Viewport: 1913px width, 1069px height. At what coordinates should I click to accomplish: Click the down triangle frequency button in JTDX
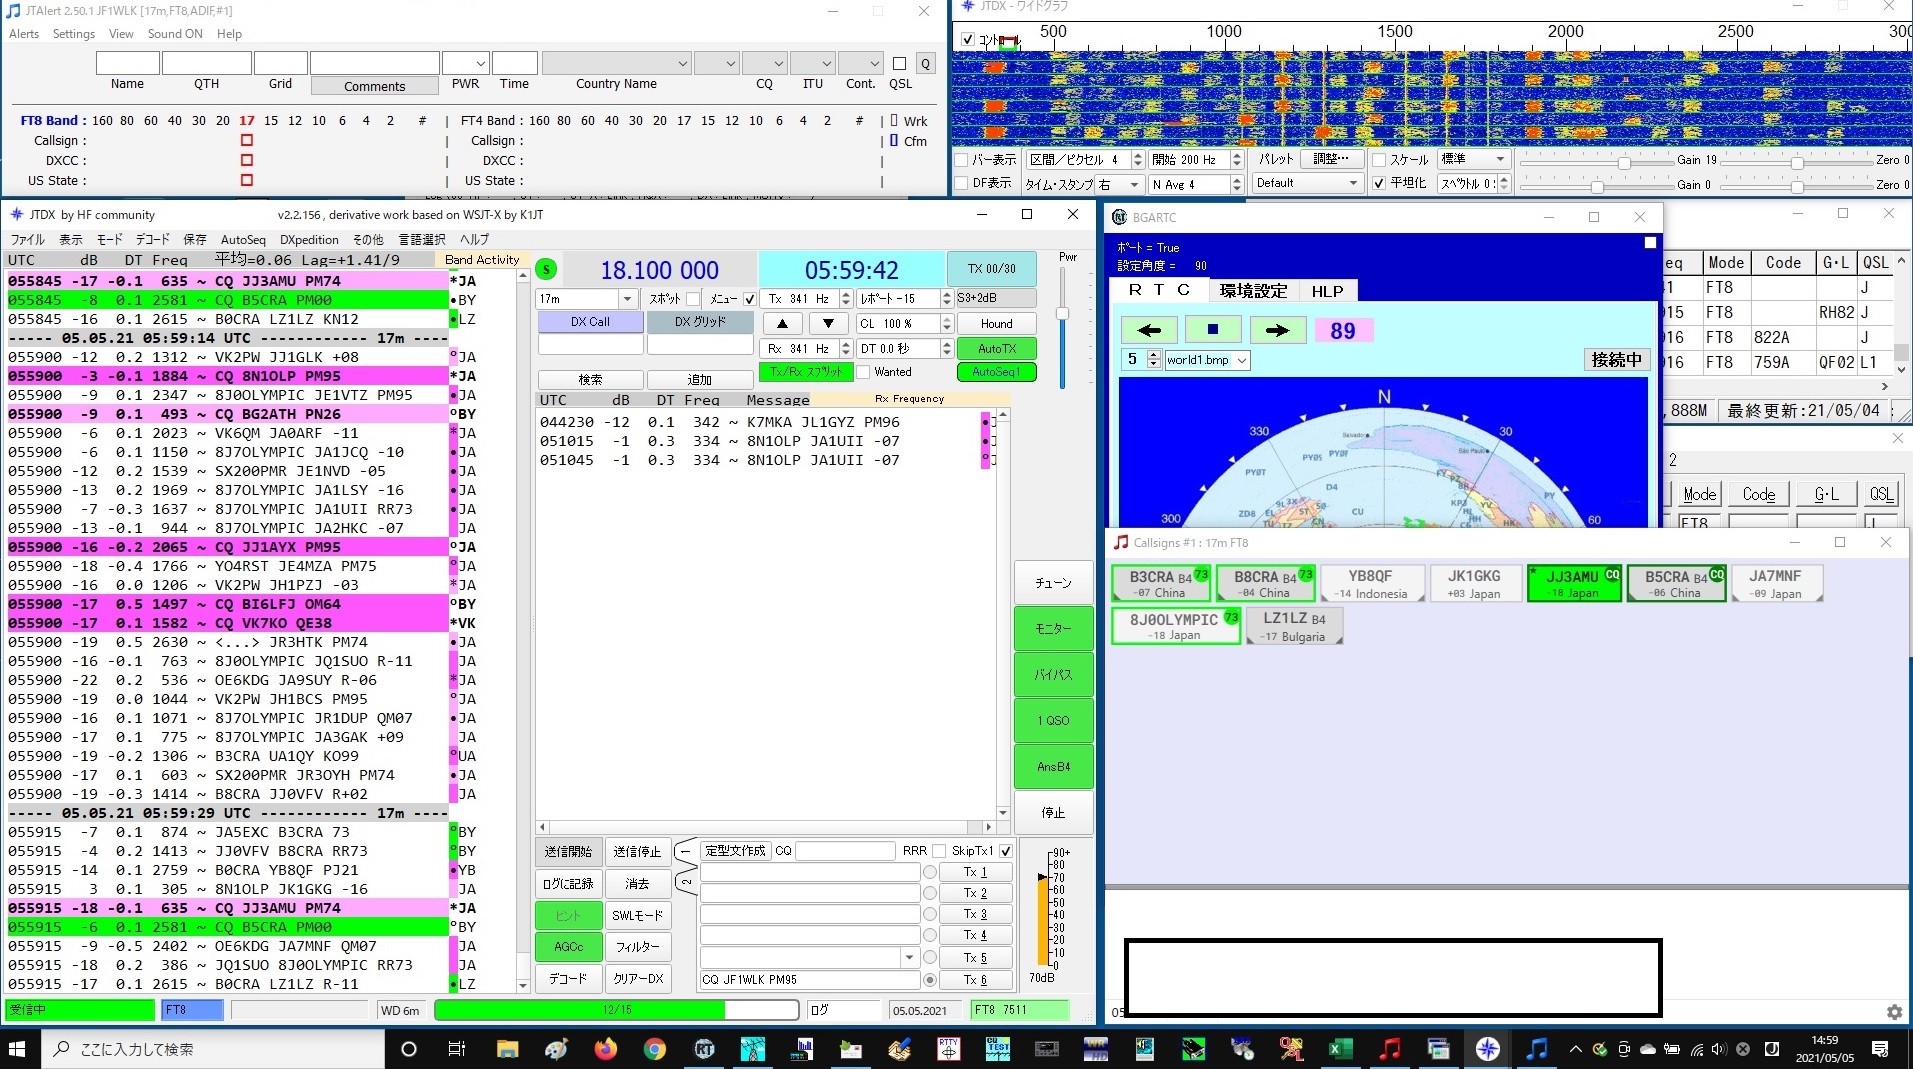point(828,323)
